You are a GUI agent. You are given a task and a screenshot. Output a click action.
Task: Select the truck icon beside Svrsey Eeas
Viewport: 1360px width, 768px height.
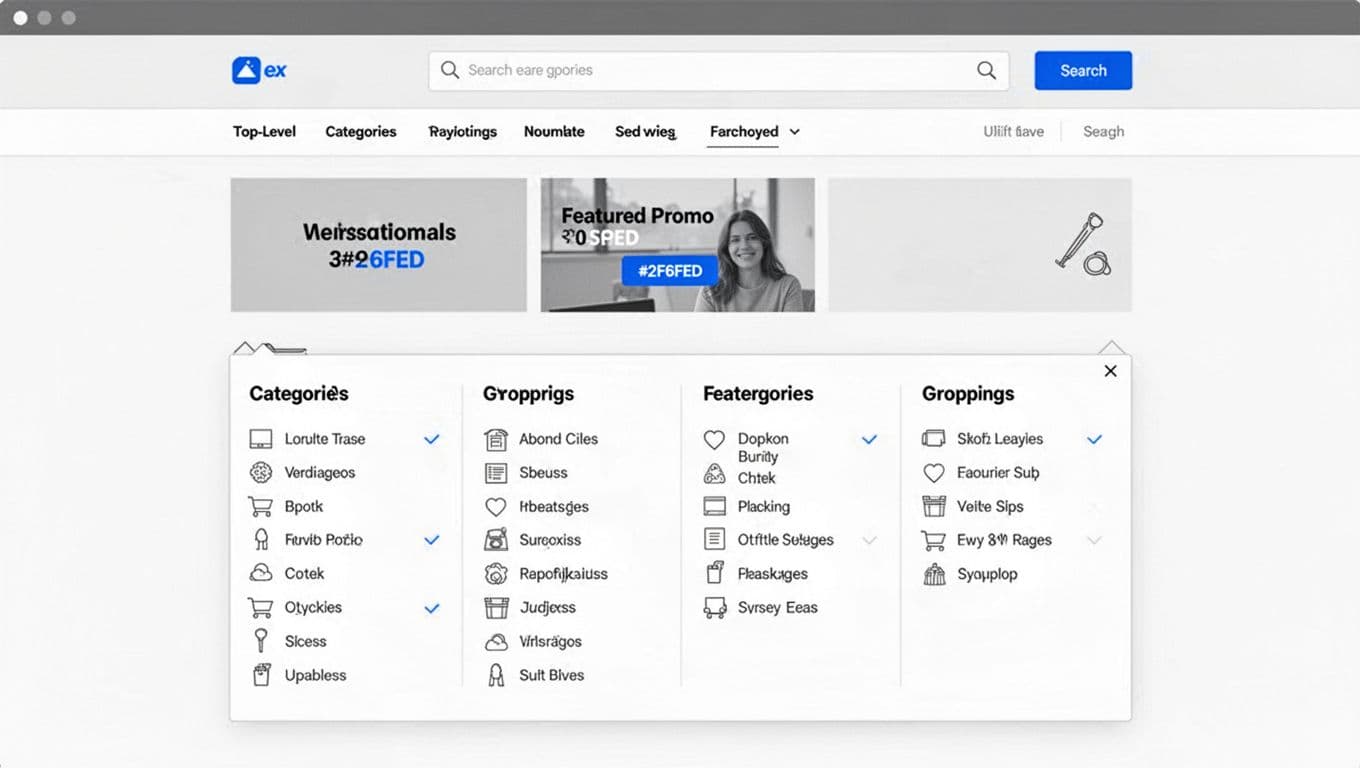coord(715,608)
